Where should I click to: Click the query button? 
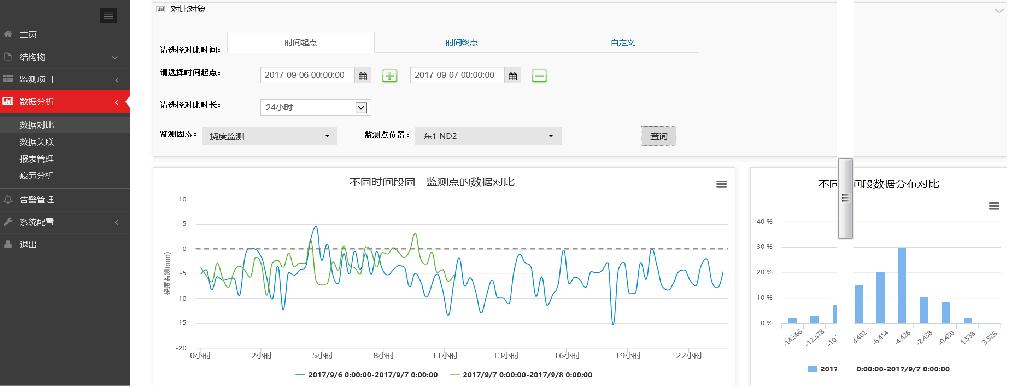tap(658, 136)
